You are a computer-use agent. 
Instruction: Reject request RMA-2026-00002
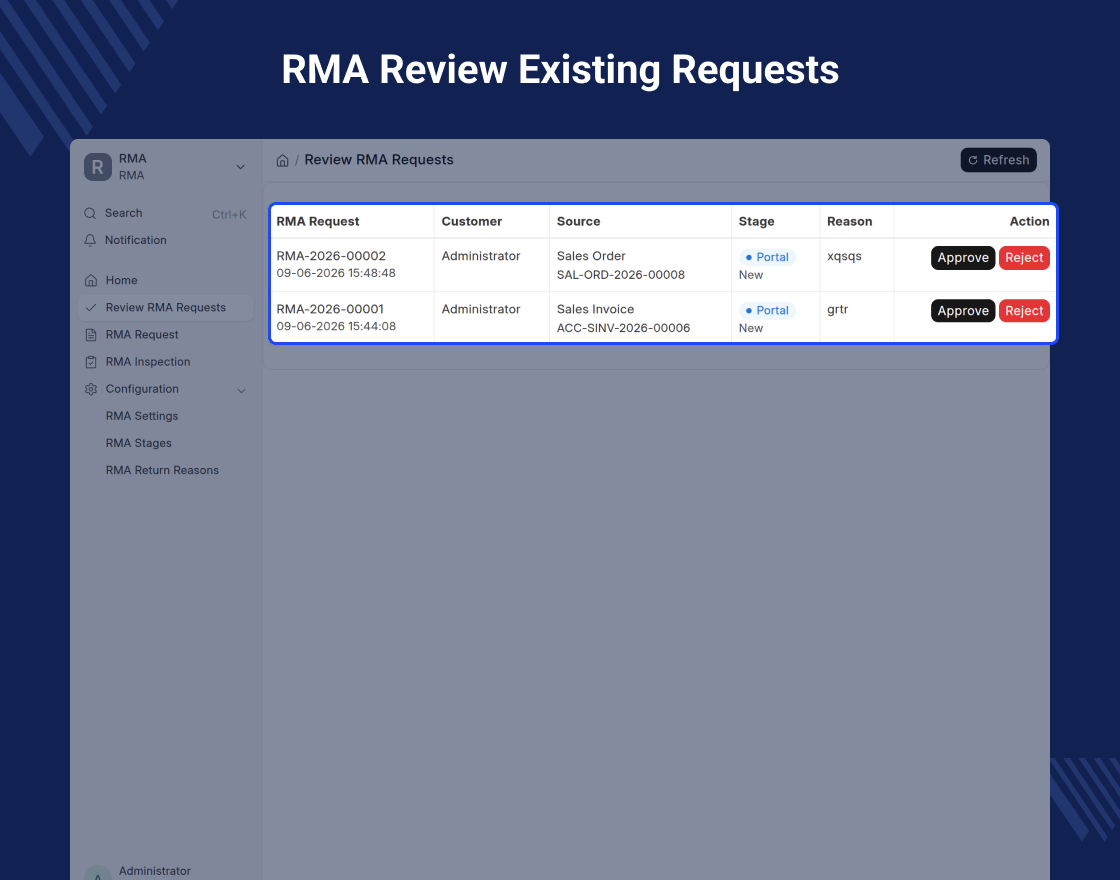click(1024, 258)
